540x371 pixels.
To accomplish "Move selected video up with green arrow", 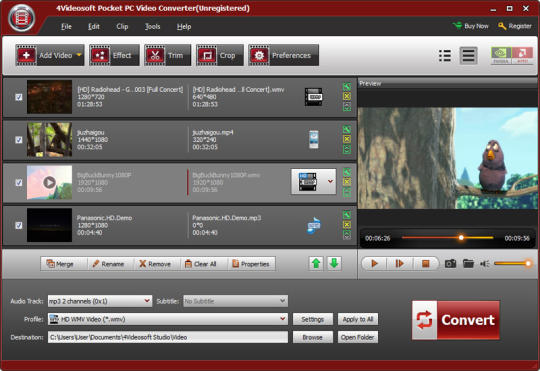I will [x=316, y=264].
